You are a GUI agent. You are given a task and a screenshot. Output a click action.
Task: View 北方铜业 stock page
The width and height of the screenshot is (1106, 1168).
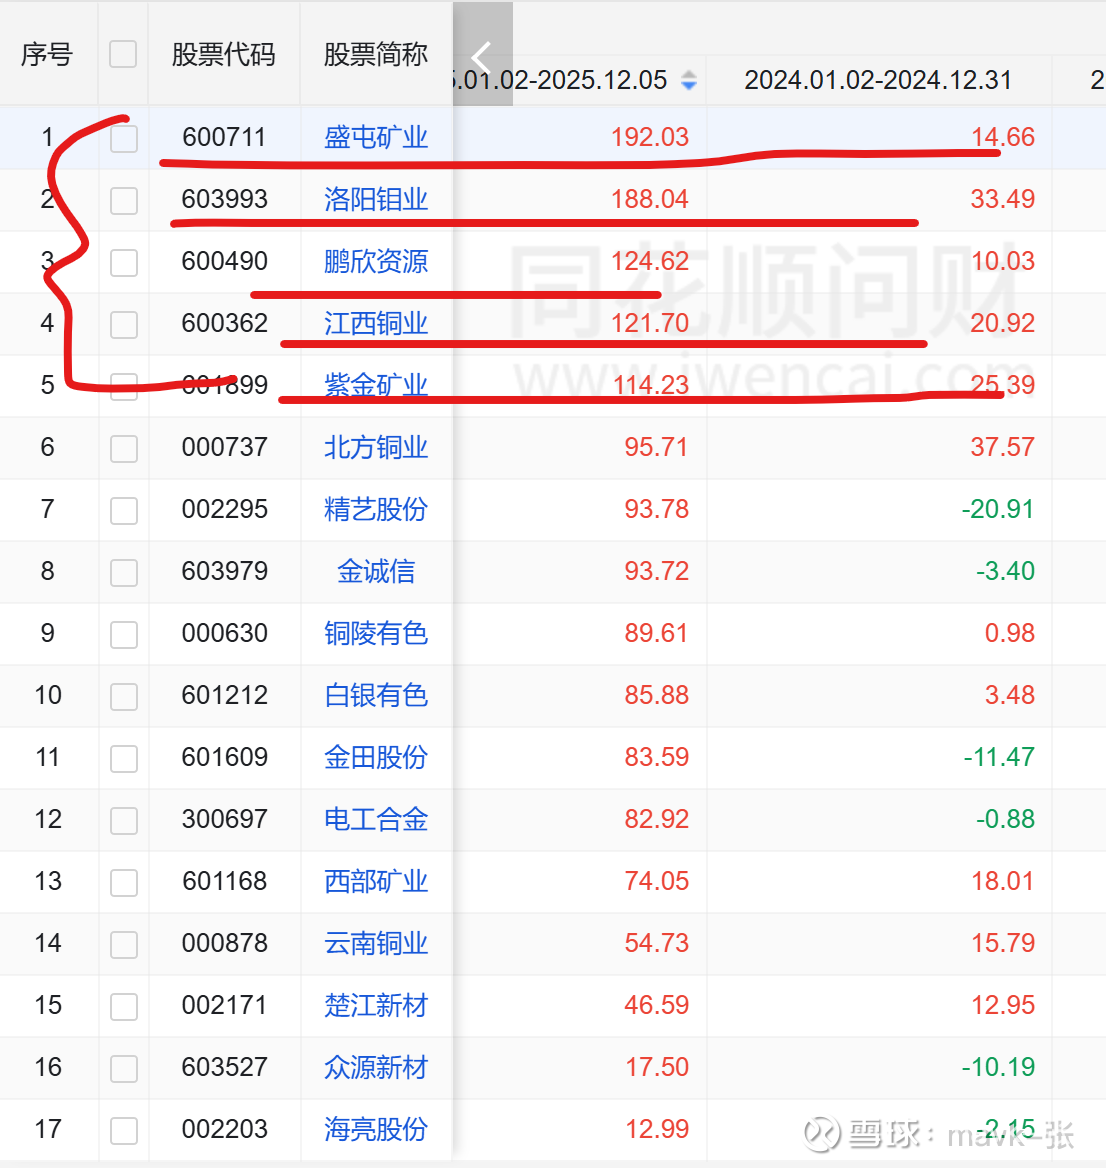tap(376, 447)
